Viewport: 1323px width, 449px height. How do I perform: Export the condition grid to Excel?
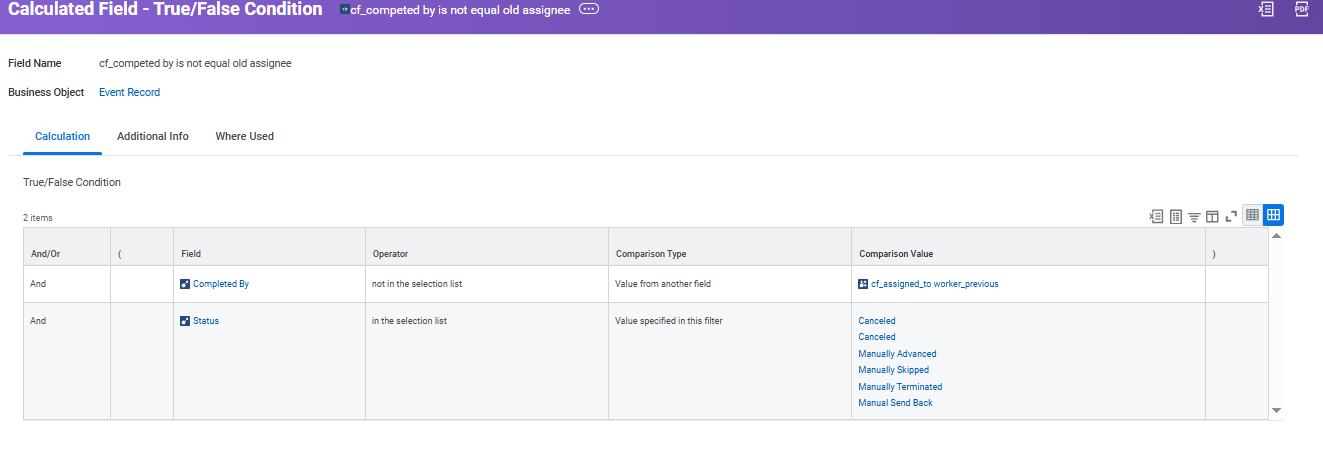(1156, 216)
